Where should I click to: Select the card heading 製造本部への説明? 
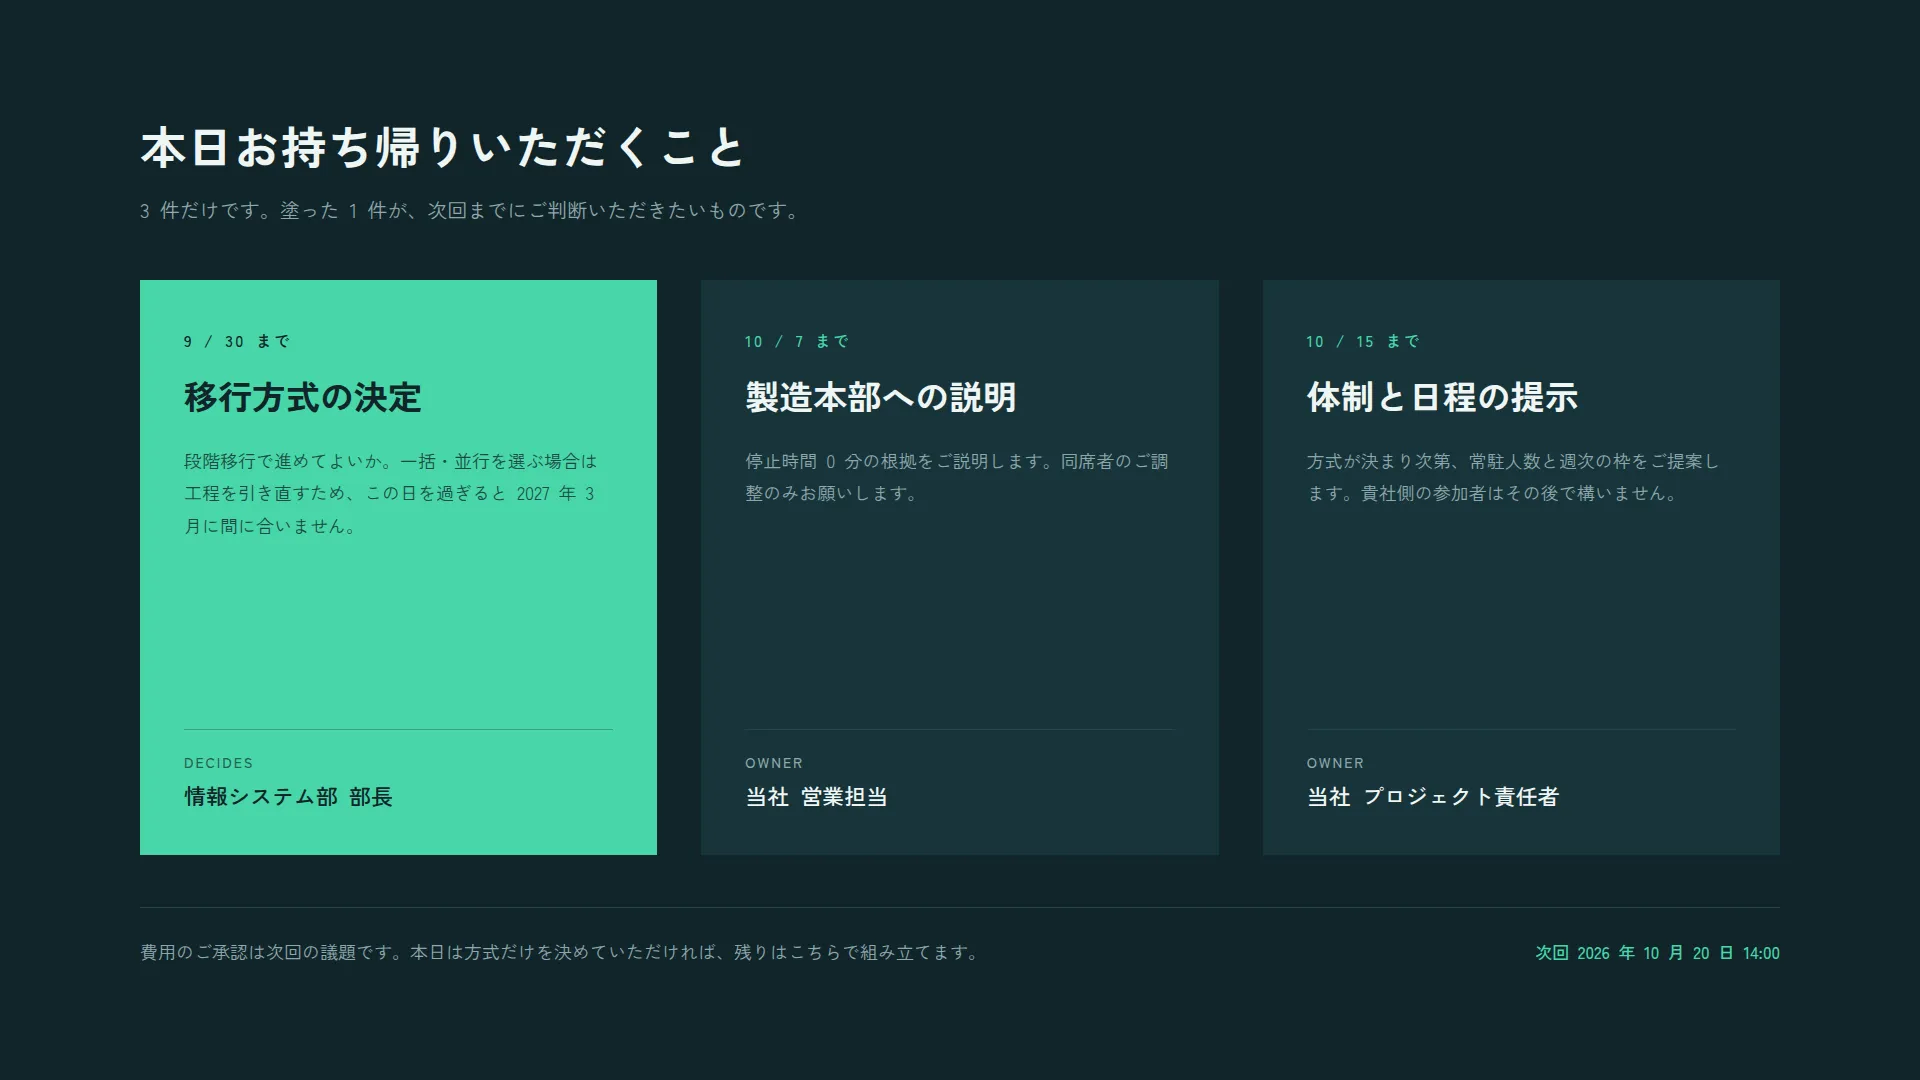880,397
